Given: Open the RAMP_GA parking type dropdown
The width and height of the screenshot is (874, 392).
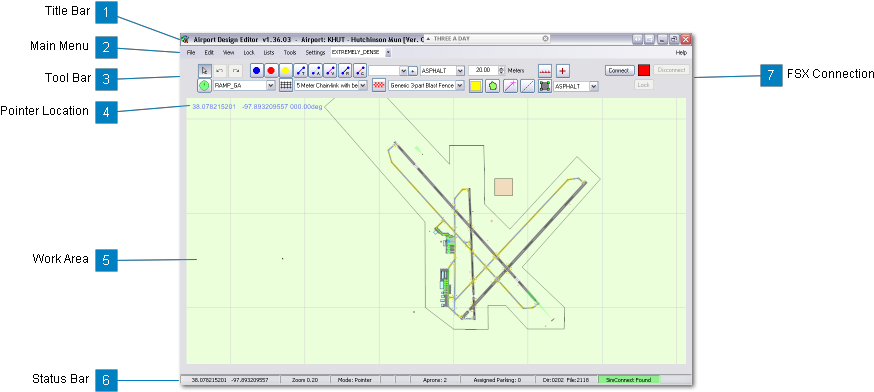Looking at the screenshot, I should click(x=271, y=85).
